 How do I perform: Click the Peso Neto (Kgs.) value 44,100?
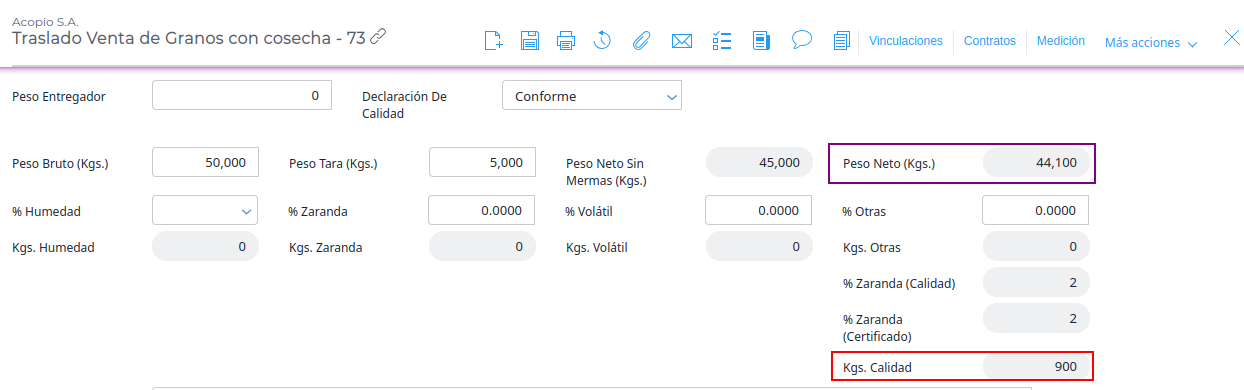pos(1036,162)
